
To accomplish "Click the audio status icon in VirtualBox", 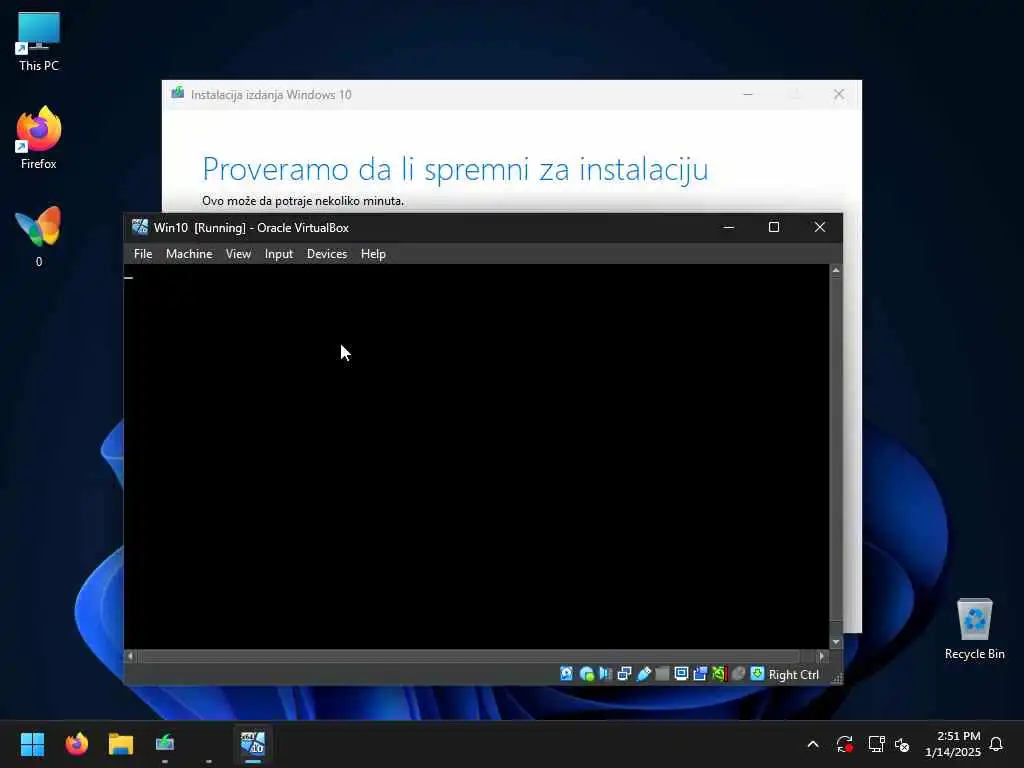I will (605, 674).
